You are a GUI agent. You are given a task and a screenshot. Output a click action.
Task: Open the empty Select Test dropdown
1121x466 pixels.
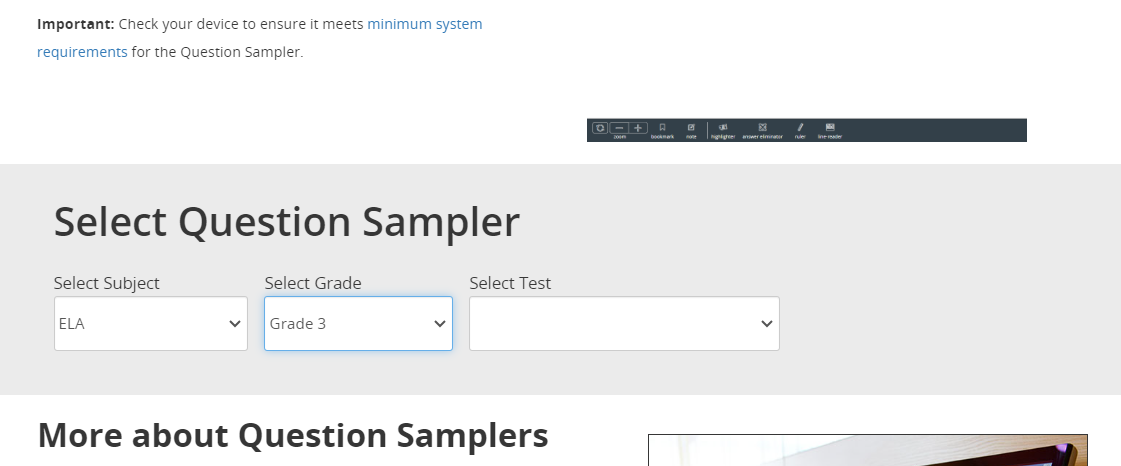624,324
